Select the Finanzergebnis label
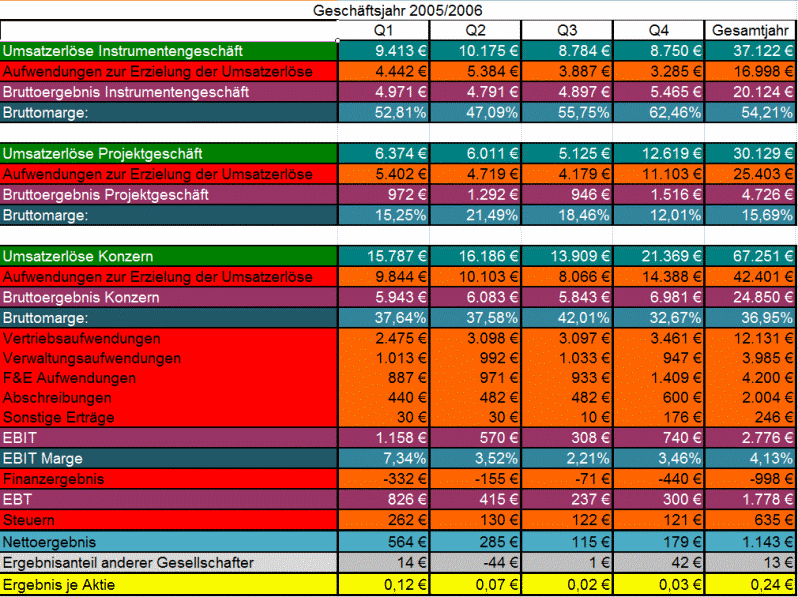The image size is (798, 597). pyautogui.click(x=169, y=479)
